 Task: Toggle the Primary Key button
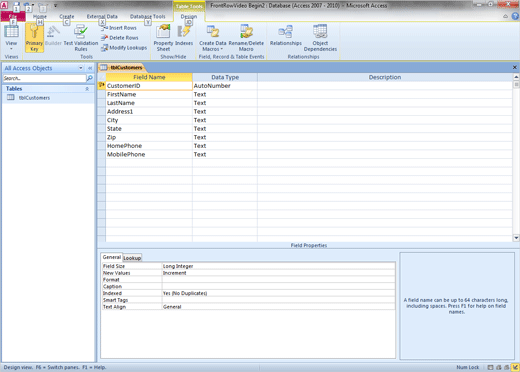[34, 37]
